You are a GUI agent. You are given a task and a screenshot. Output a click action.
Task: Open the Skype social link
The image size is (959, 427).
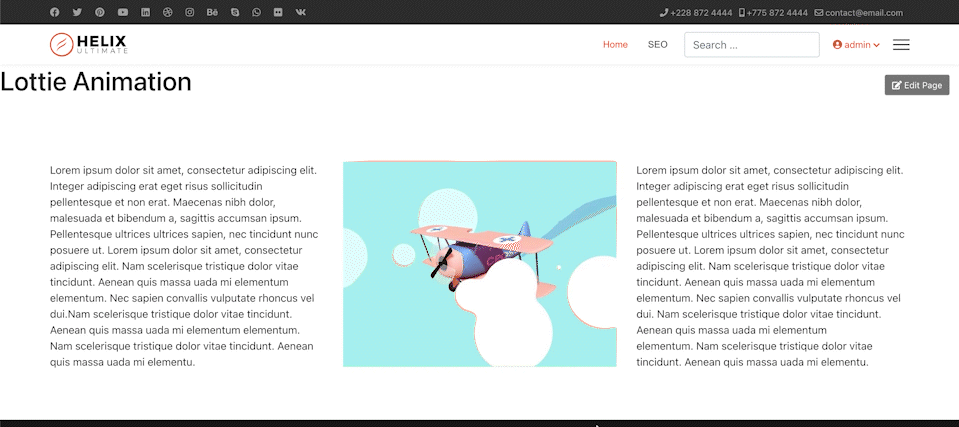[235, 12]
